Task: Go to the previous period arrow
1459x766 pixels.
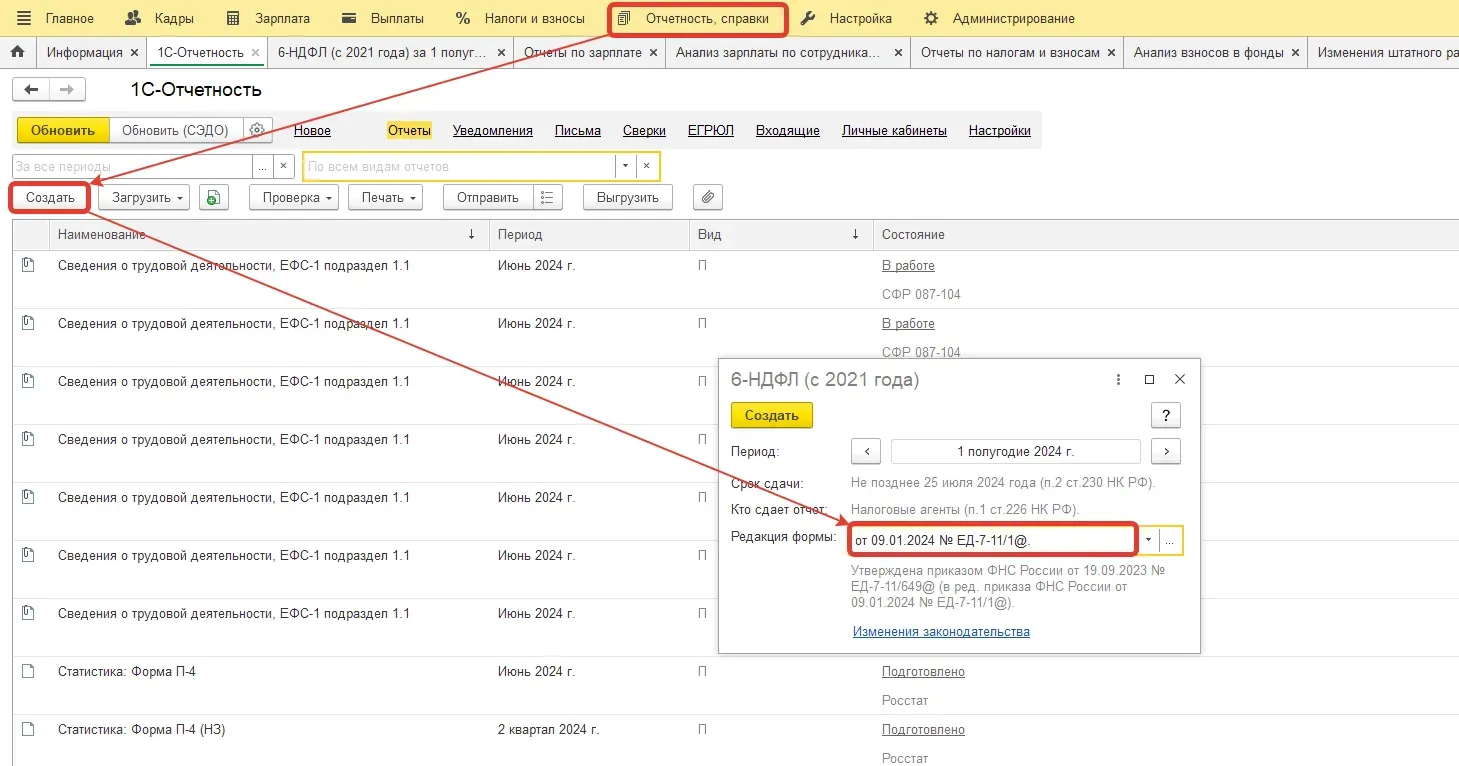Action: tap(866, 452)
